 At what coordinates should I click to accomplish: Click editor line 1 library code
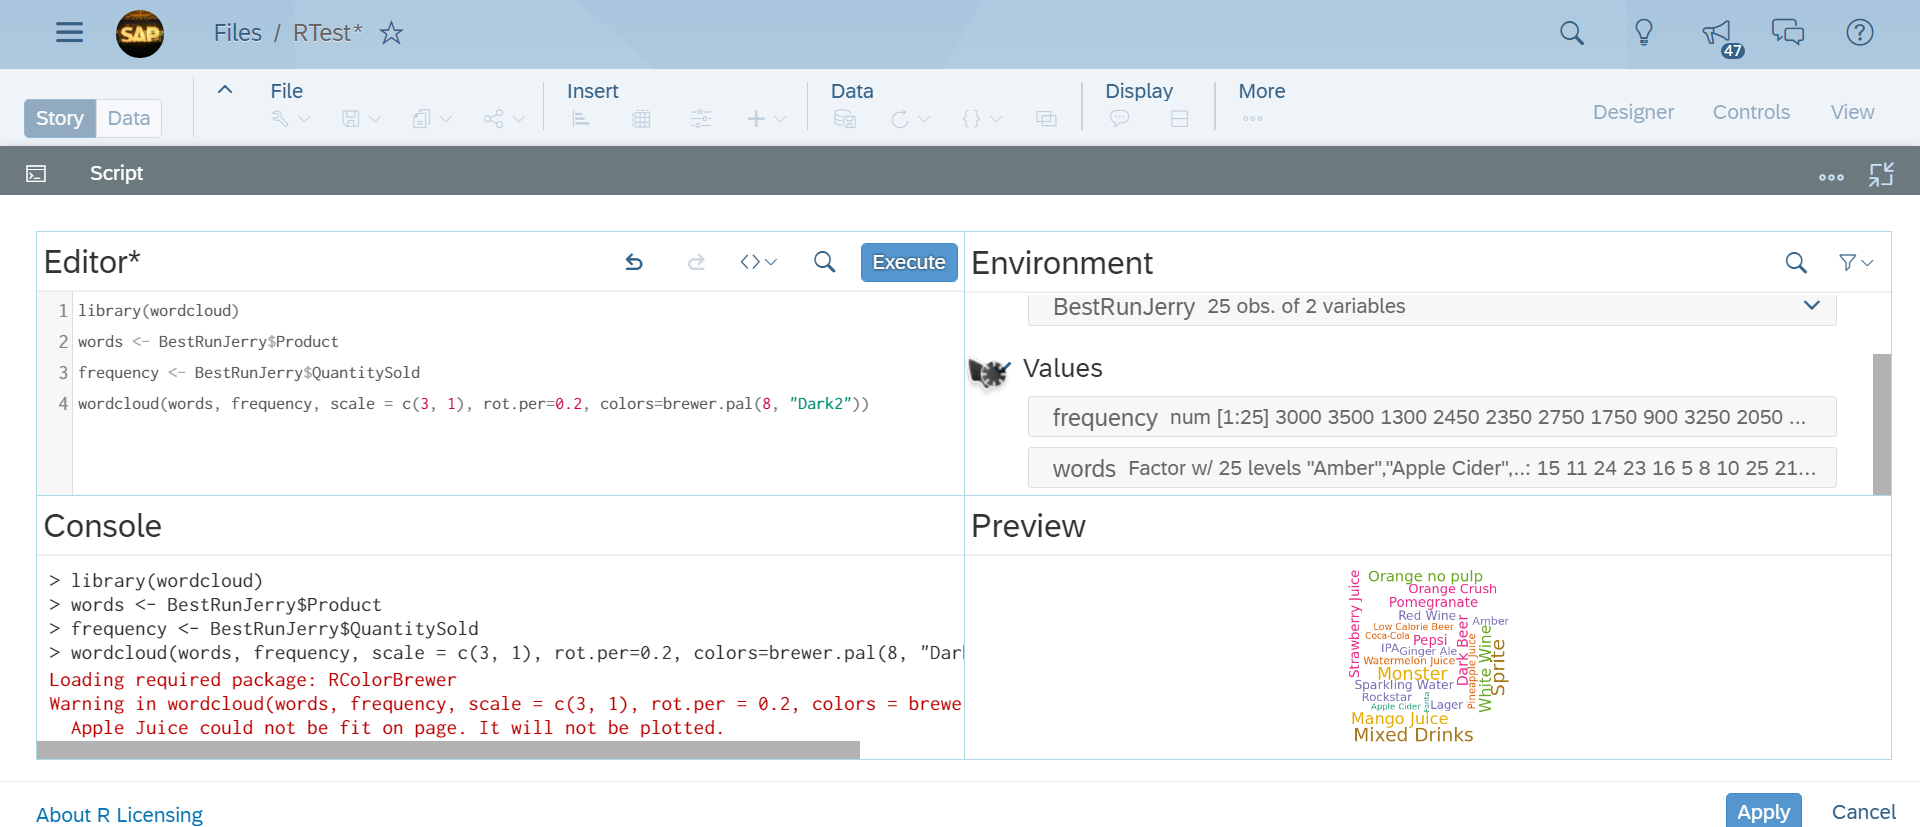(x=158, y=311)
